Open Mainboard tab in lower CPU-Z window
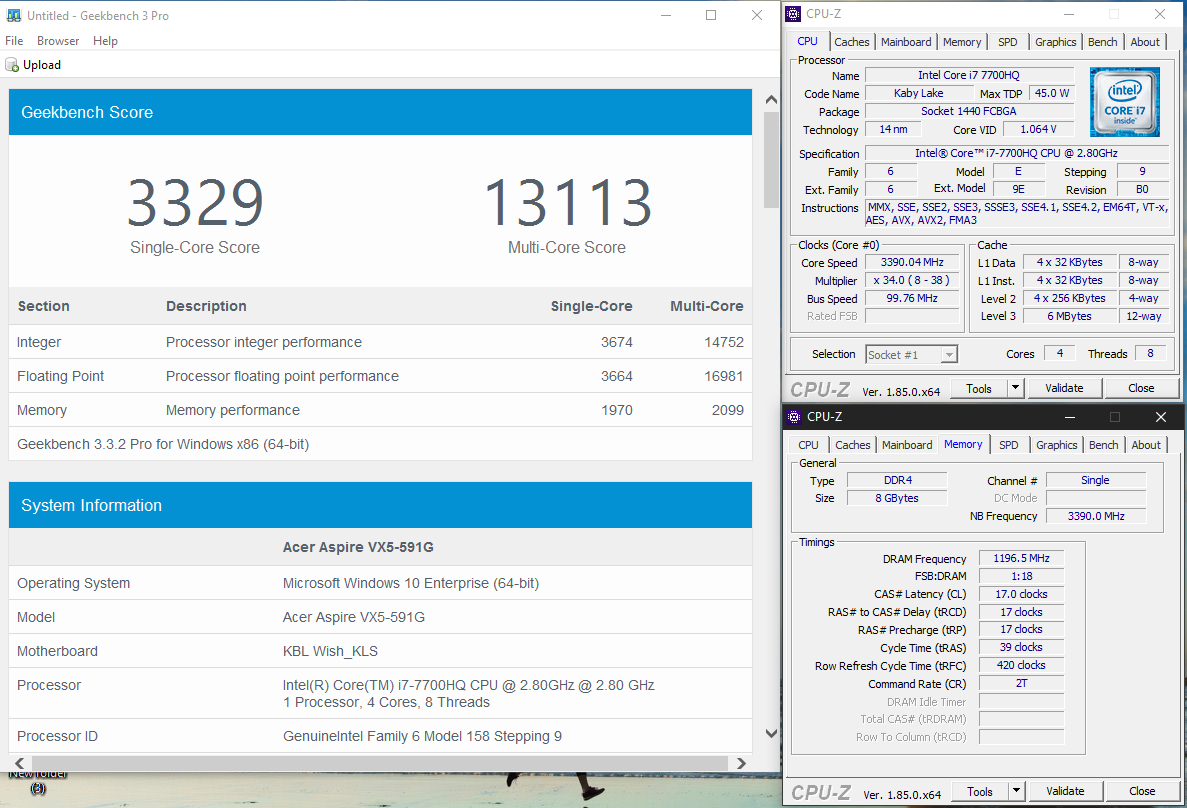 click(x=907, y=445)
